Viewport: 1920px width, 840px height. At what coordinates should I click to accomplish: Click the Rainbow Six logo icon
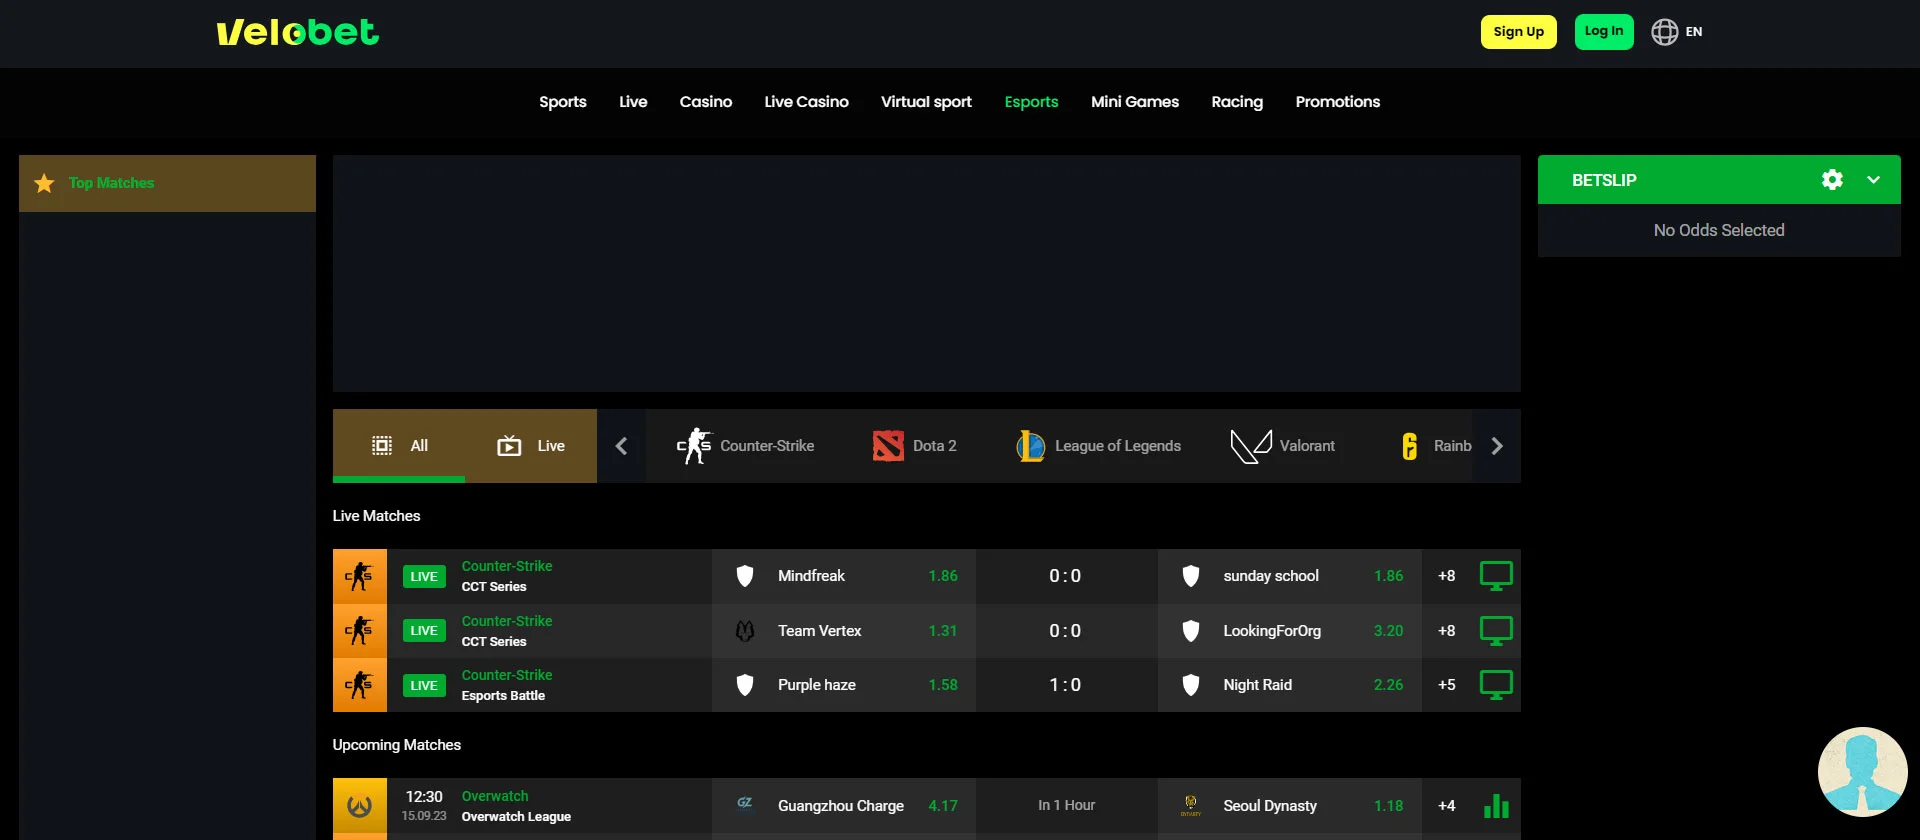pos(1410,446)
